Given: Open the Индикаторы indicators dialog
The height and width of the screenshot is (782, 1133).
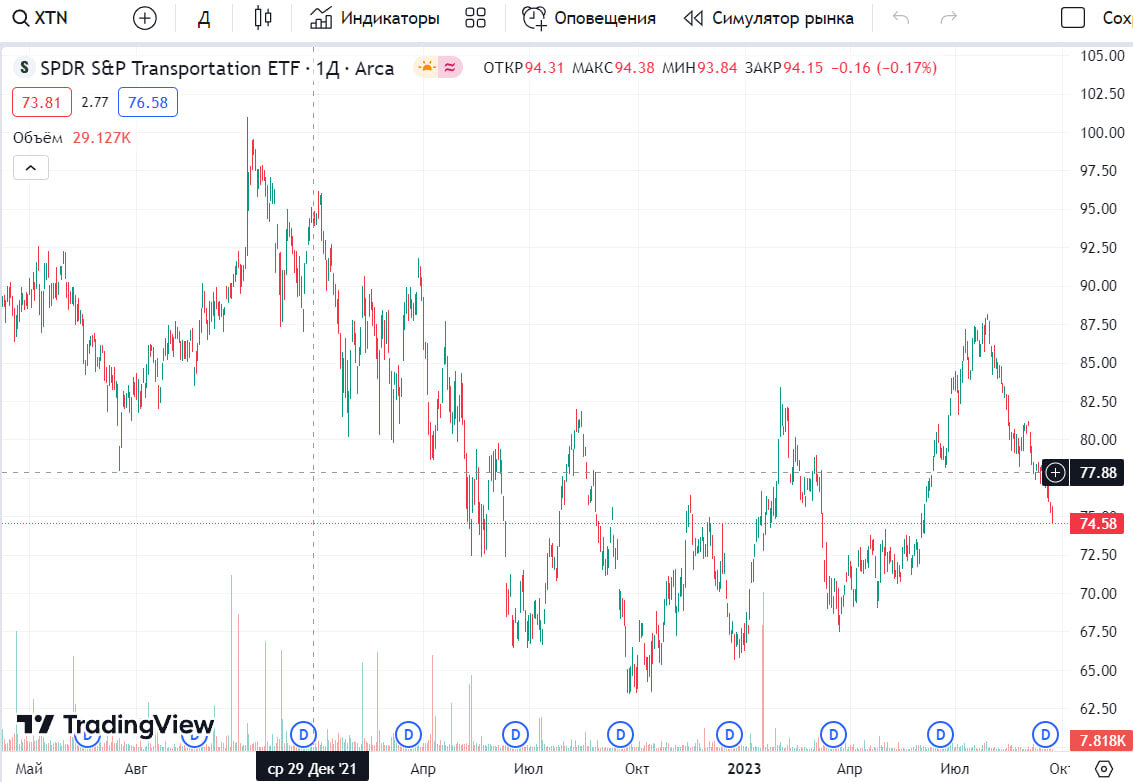Looking at the screenshot, I should tap(374, 18).
